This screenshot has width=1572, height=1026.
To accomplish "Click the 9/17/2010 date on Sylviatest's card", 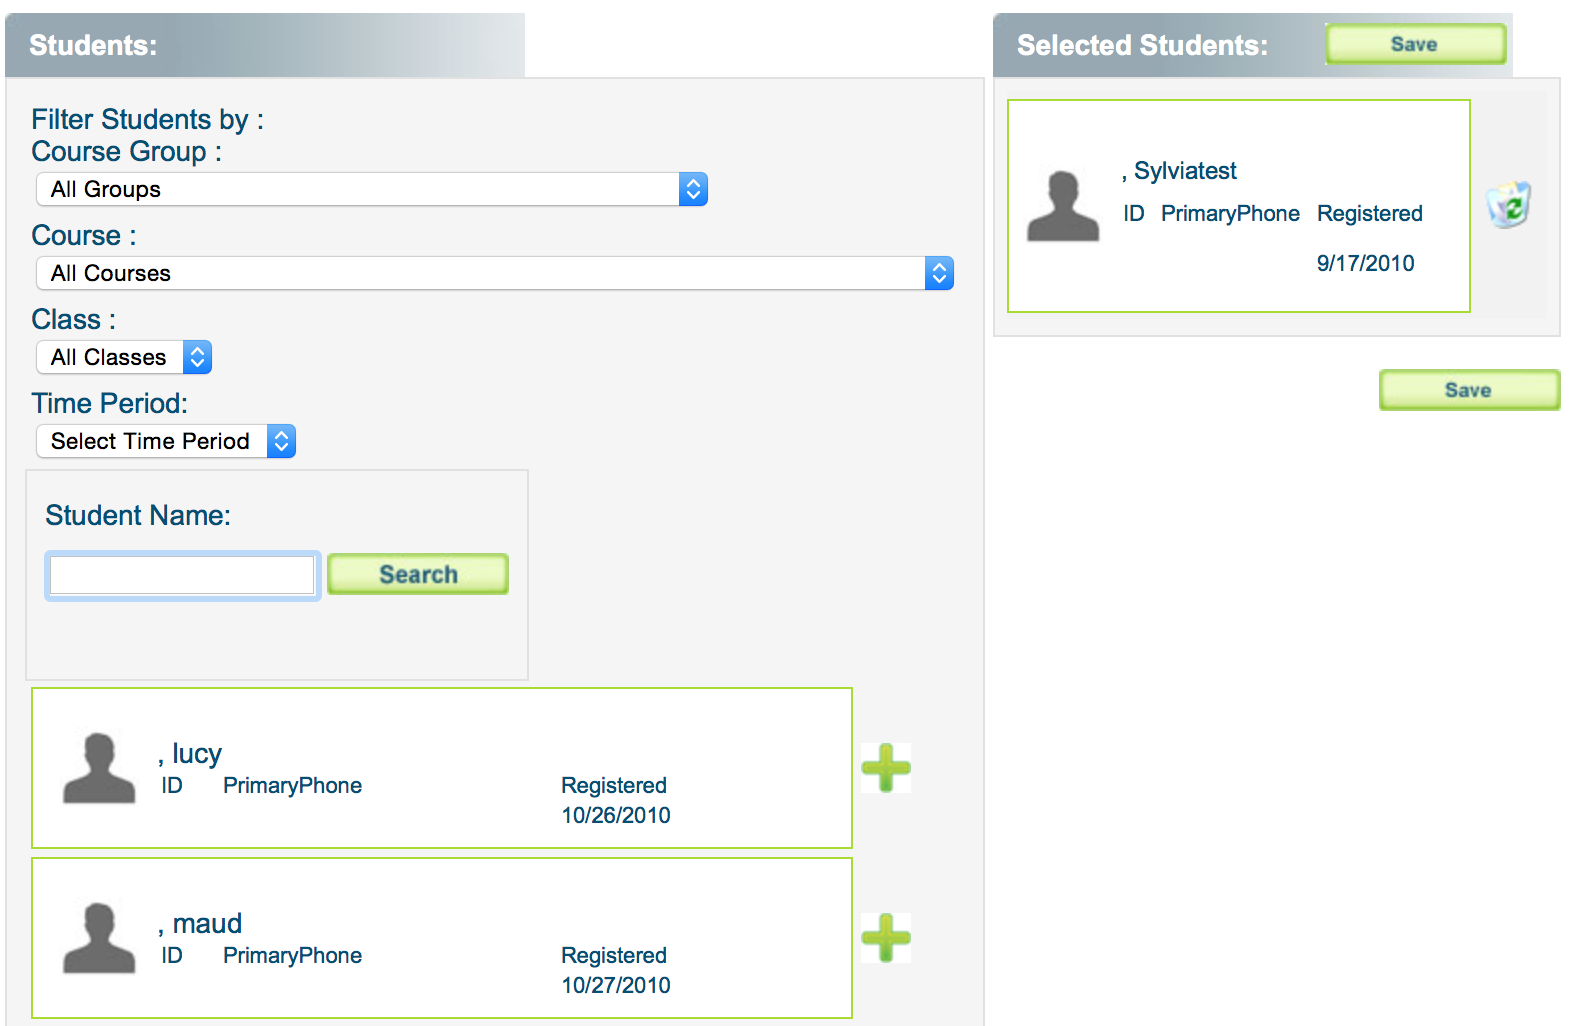I will pyautogui.click(x=1365, y=263).
